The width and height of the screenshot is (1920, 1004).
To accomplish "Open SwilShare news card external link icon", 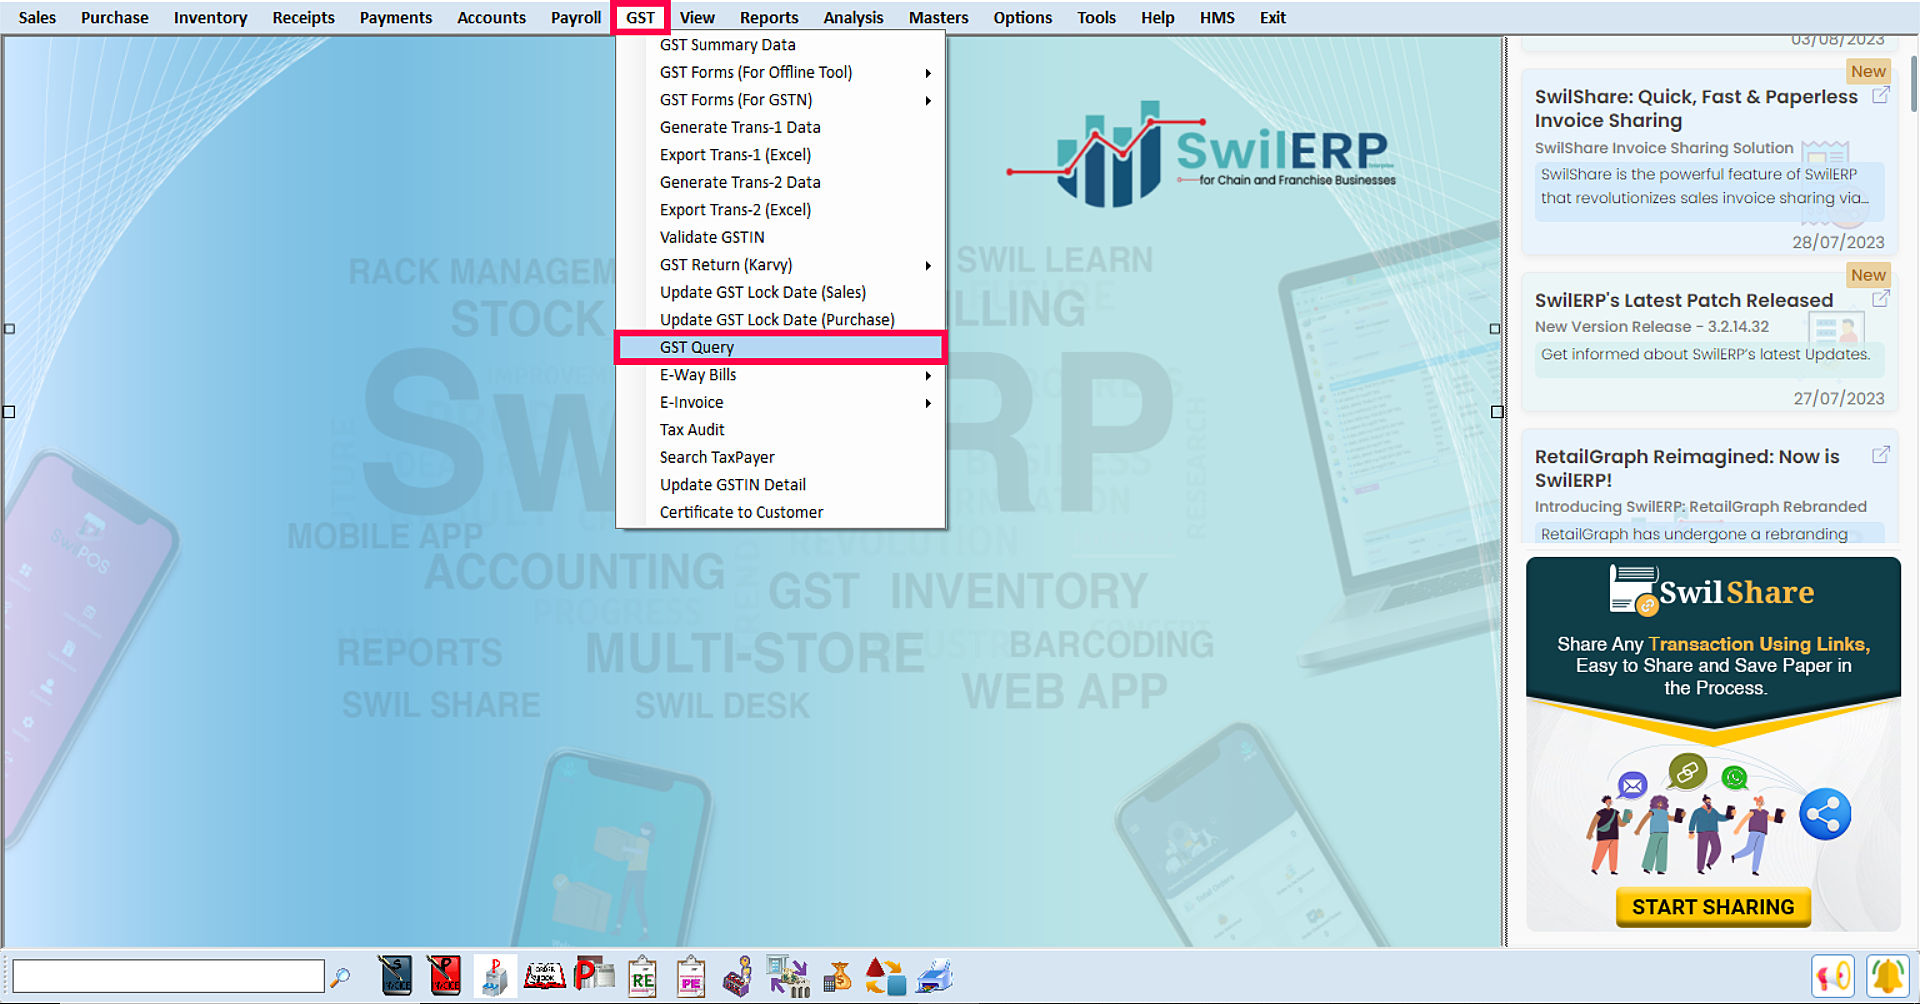I will coord(1880,95).
